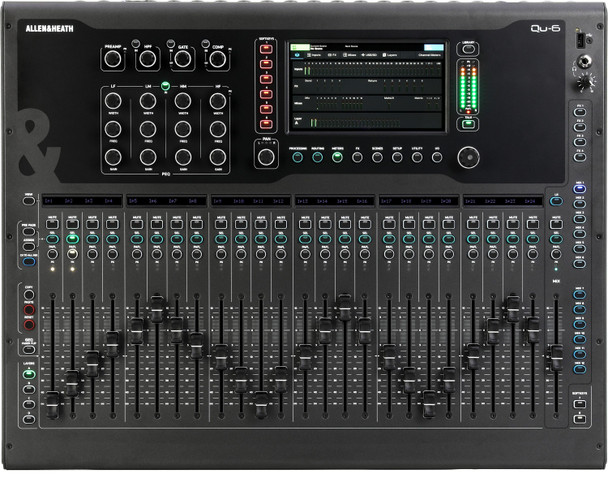
Task: Mute channel 1 with its MUTE button
Action: [x=52, y=224]
